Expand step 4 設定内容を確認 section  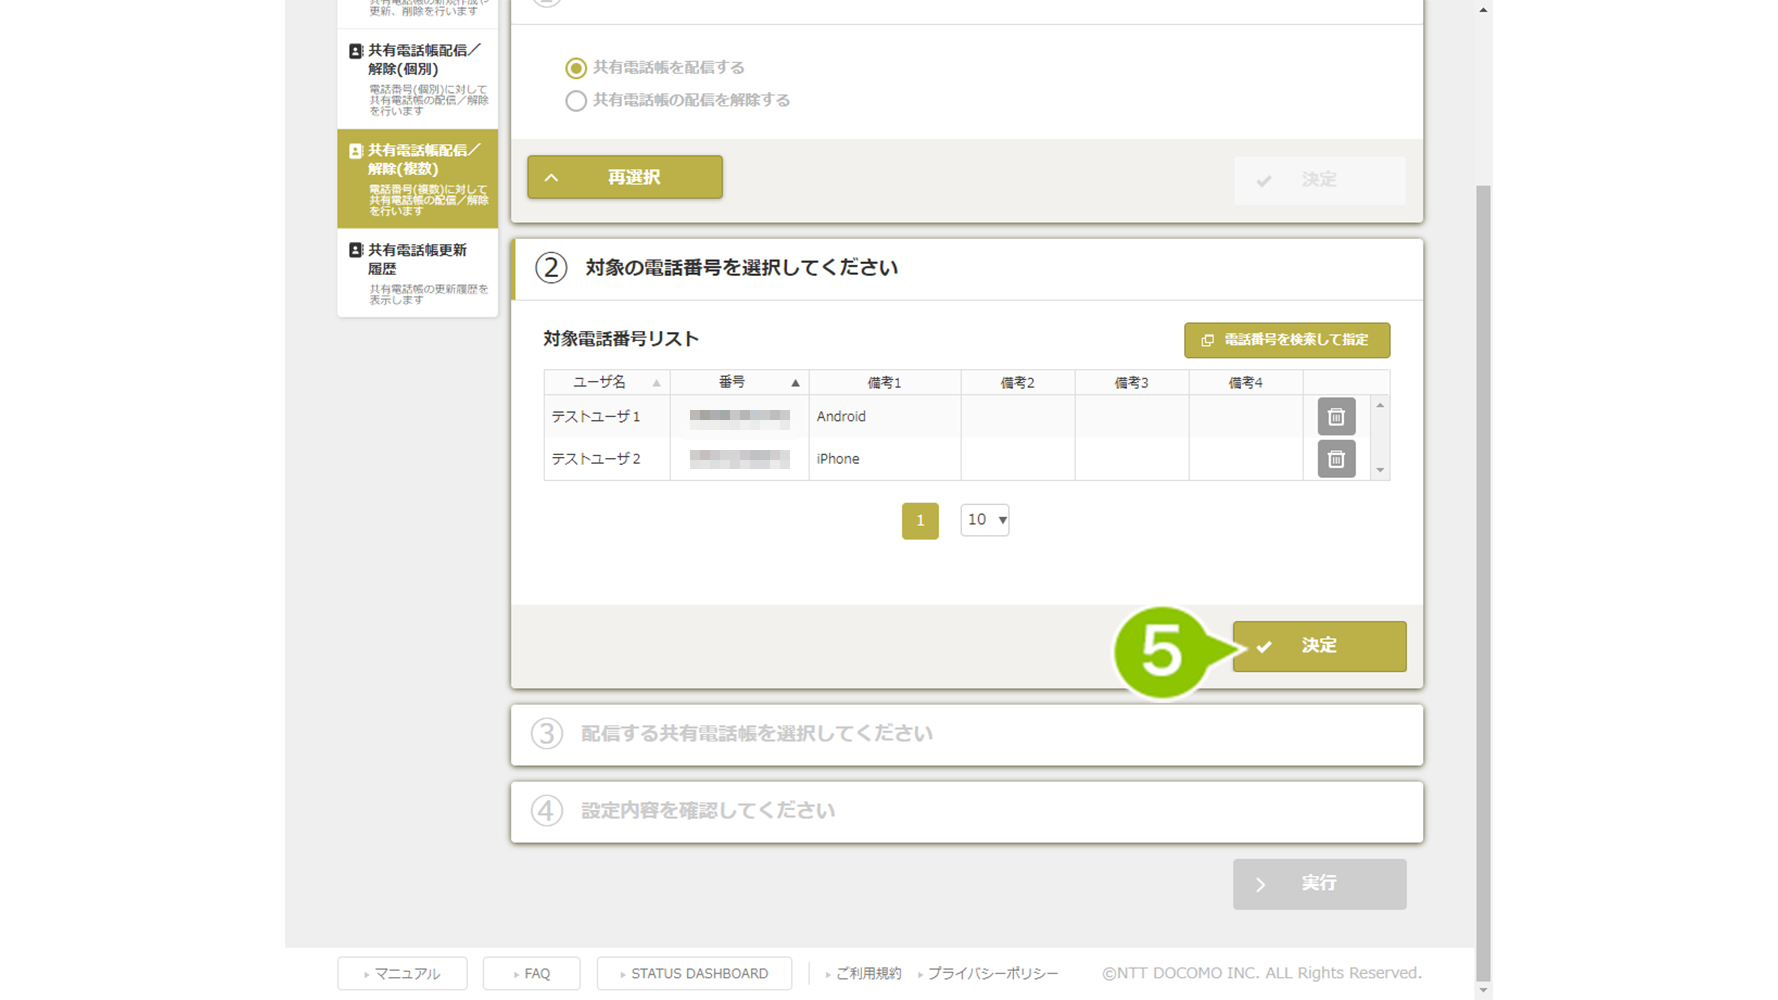pos(966,811)
